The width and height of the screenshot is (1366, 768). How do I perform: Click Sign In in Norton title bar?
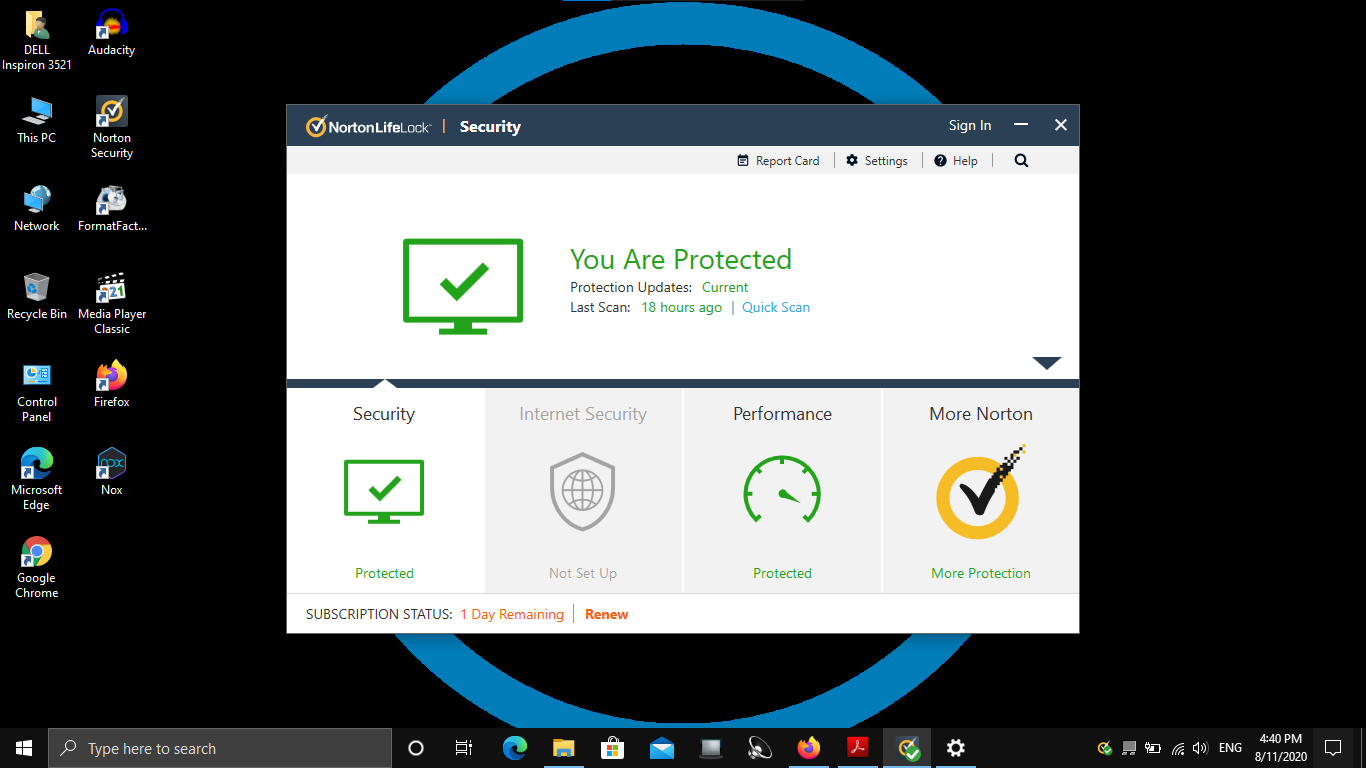point(970,125)
